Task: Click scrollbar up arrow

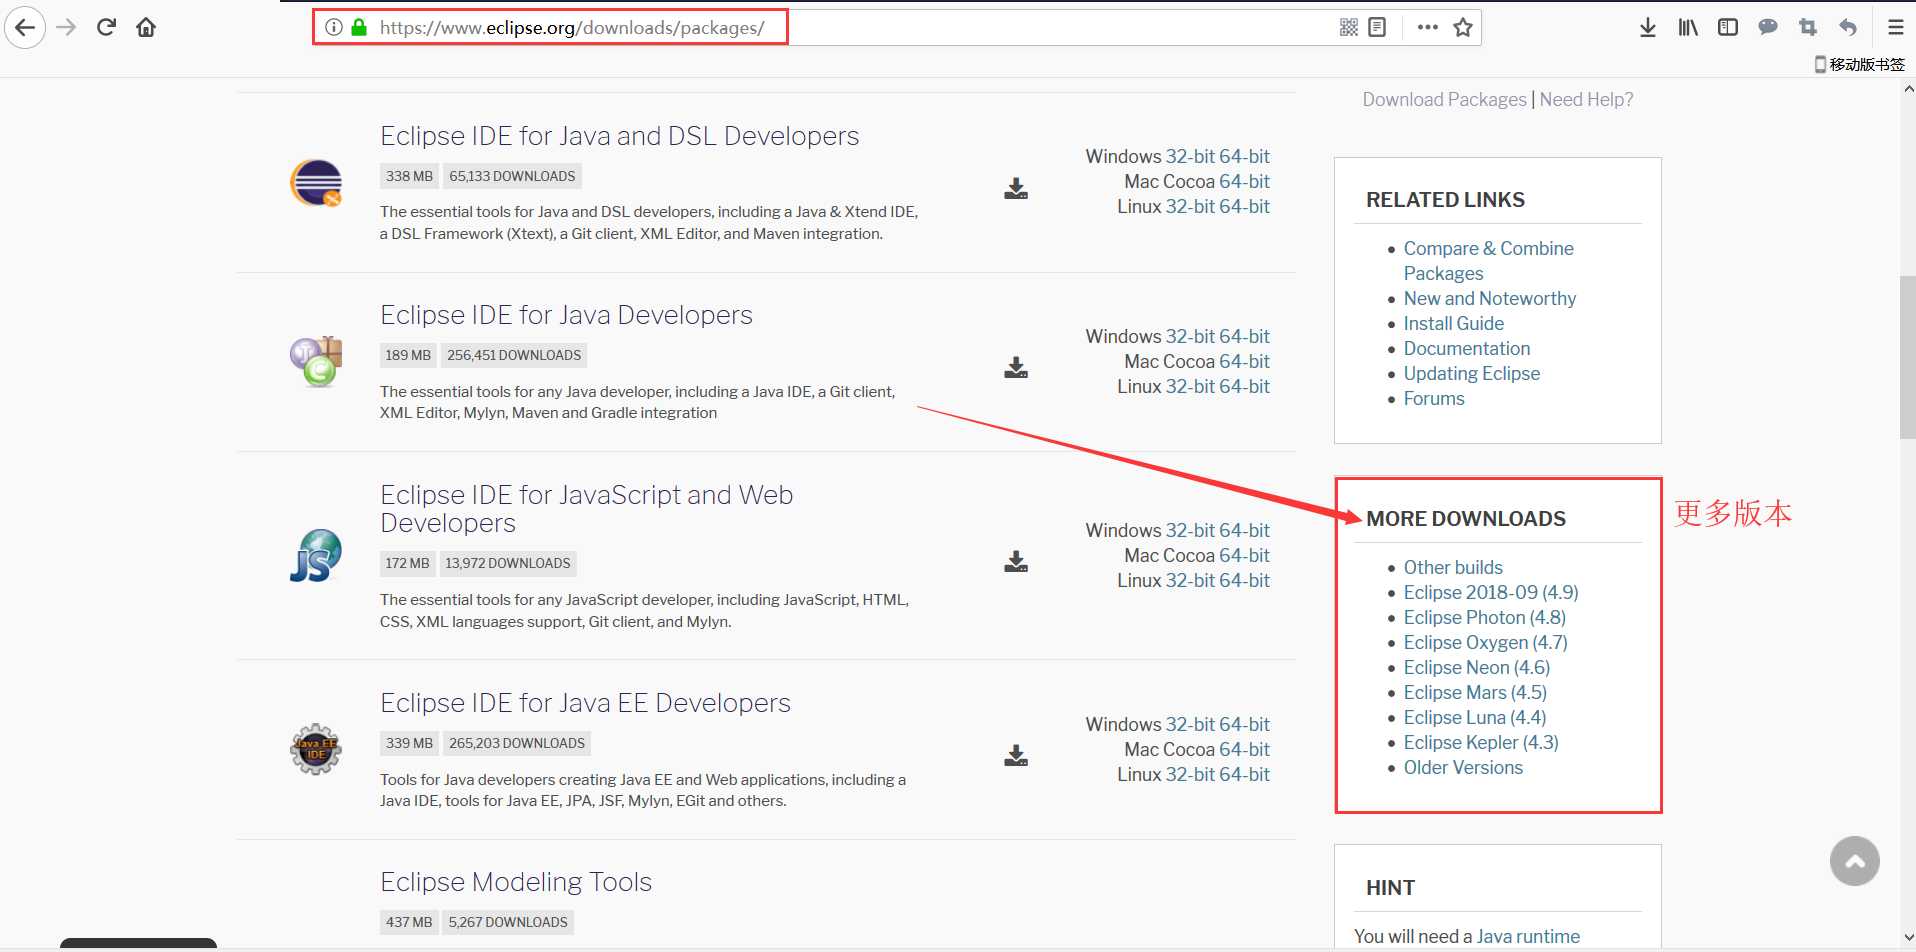Action: click(1908, 89)
